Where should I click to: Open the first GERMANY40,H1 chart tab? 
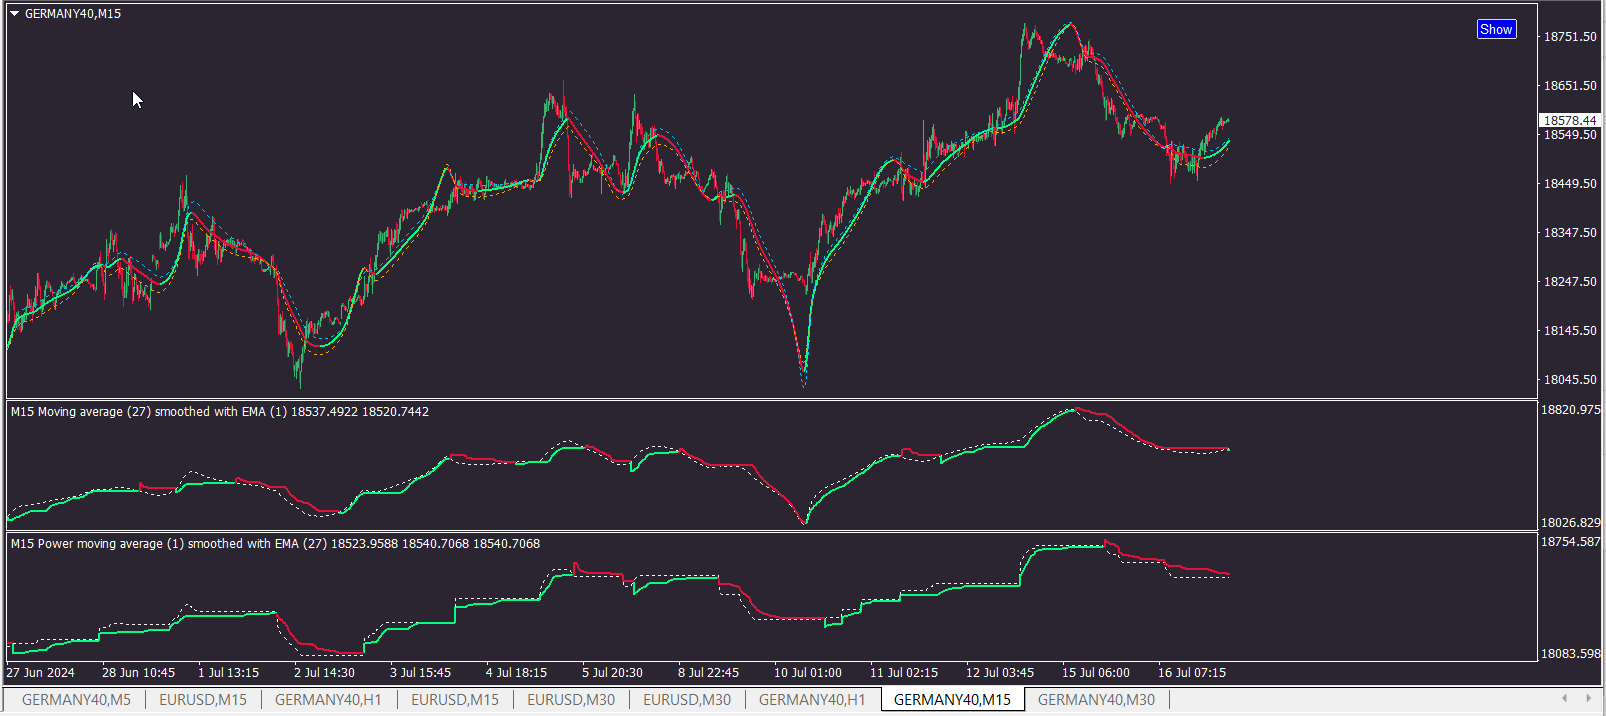(328, 700)
